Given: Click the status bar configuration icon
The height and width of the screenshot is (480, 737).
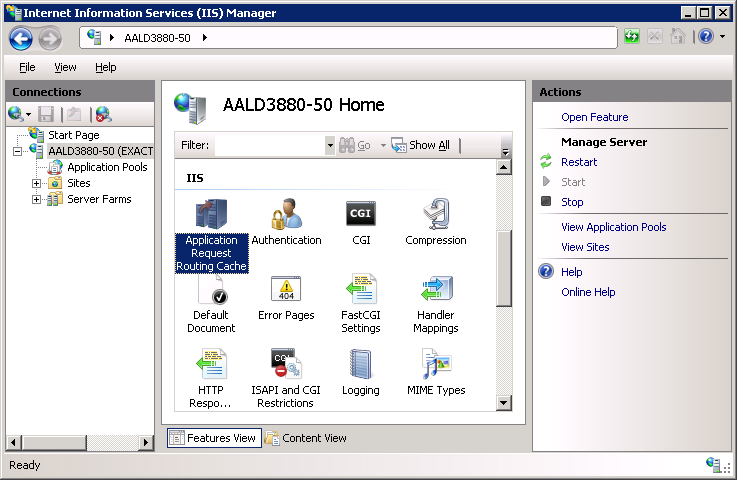Looking at the screenshot, I should [x=713, y=464].
